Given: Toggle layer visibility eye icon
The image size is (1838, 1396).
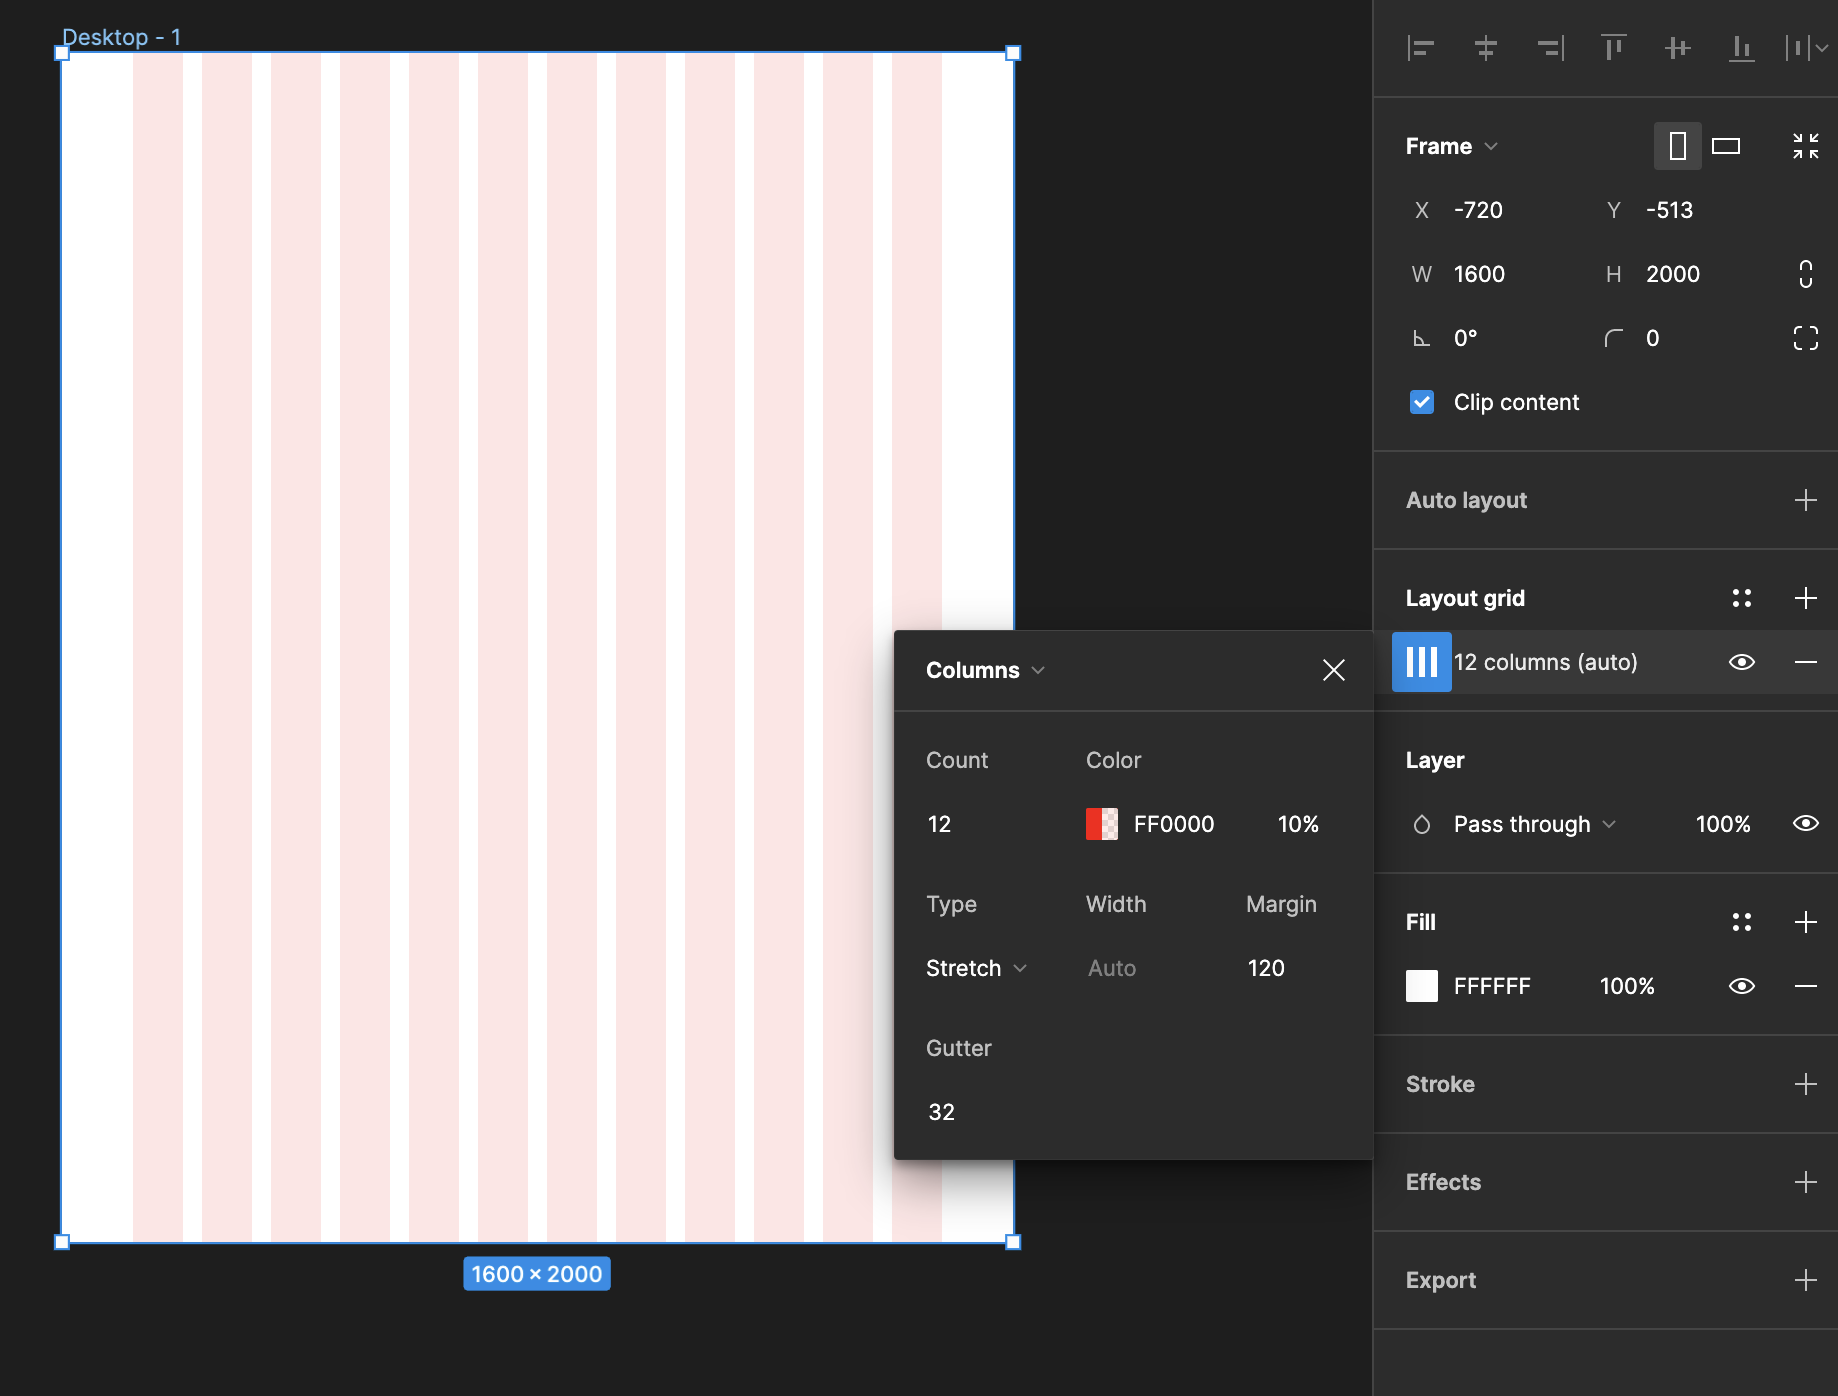Looking at the screenshot, I should tap(1806, 823).
